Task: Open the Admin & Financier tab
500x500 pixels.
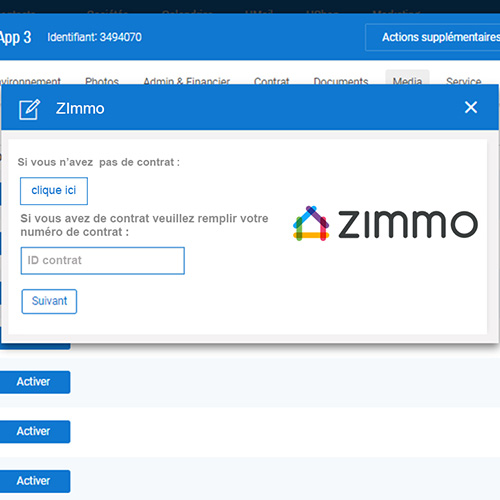Action: coord(186,81)
